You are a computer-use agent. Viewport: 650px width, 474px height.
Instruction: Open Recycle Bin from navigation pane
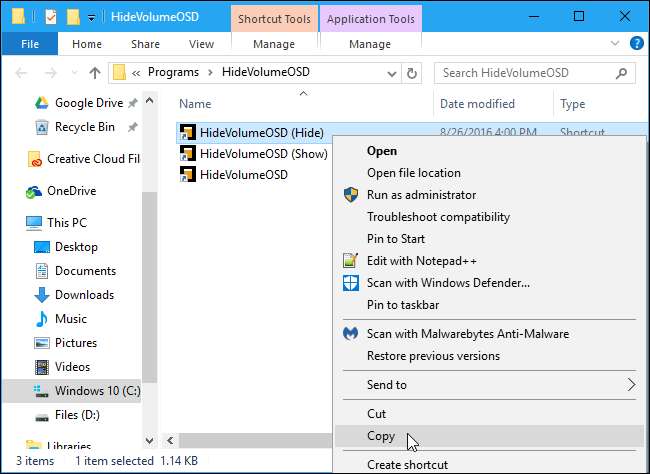tap(41, 127)
